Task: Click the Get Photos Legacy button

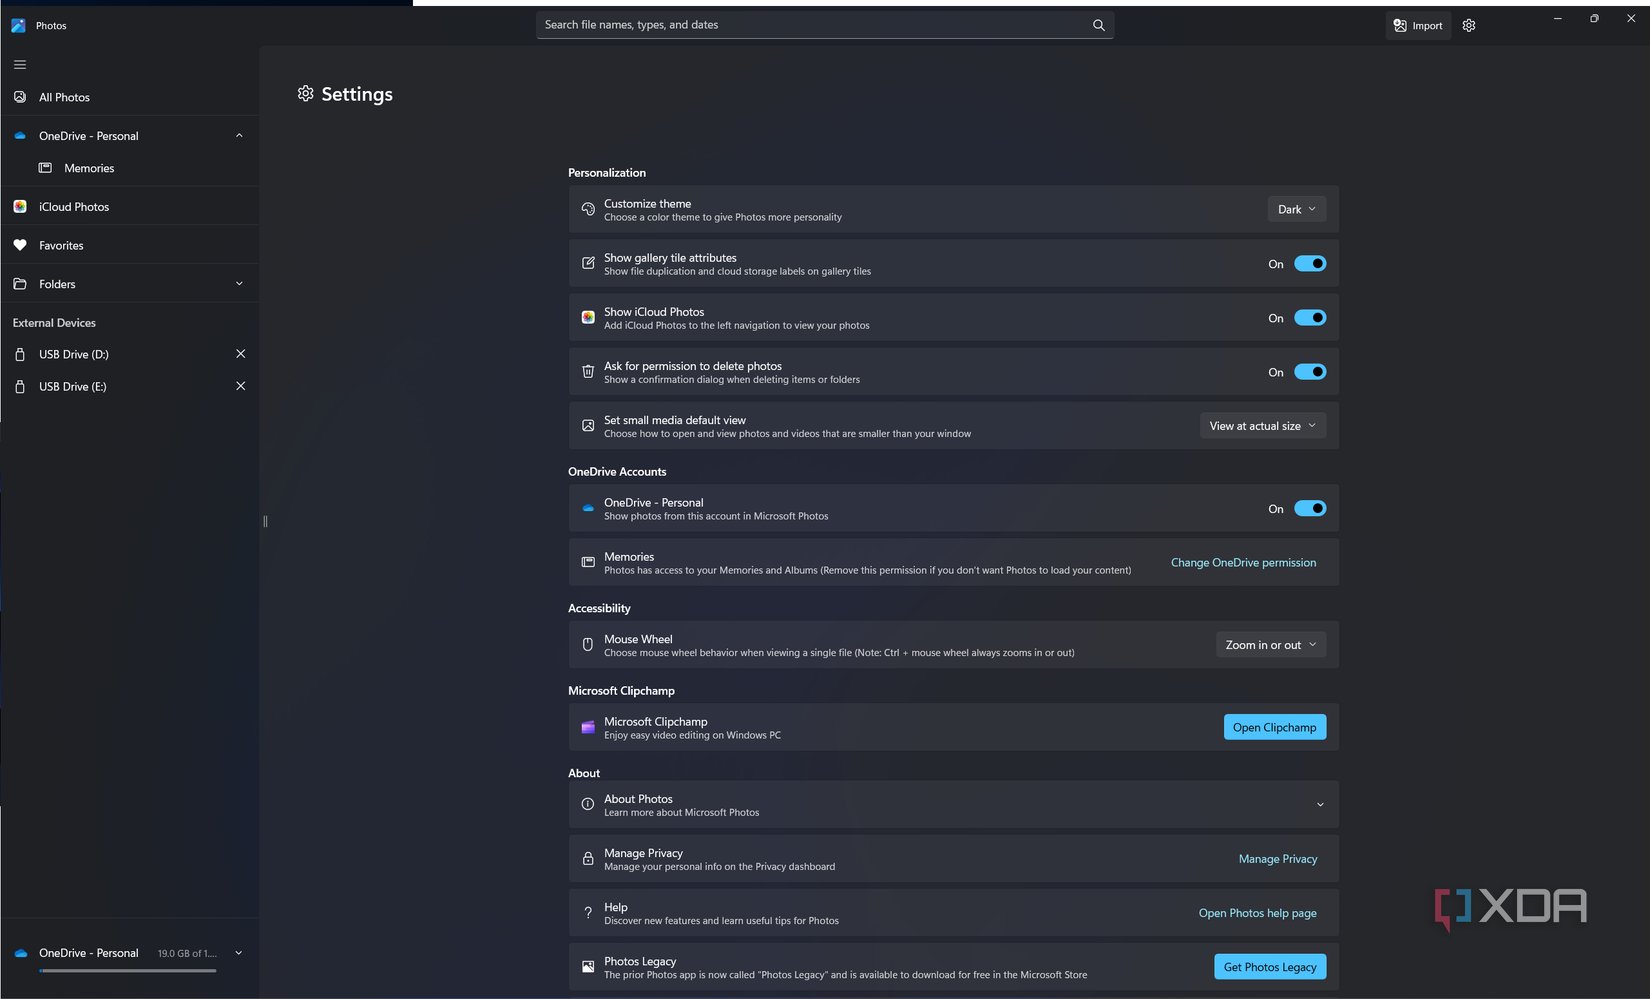Action: tap(1270, 967)
